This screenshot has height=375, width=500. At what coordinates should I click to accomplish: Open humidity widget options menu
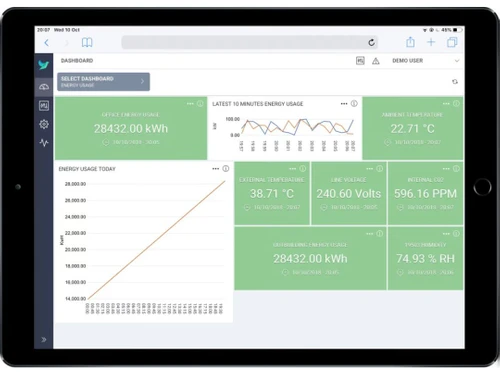point(446,234)
